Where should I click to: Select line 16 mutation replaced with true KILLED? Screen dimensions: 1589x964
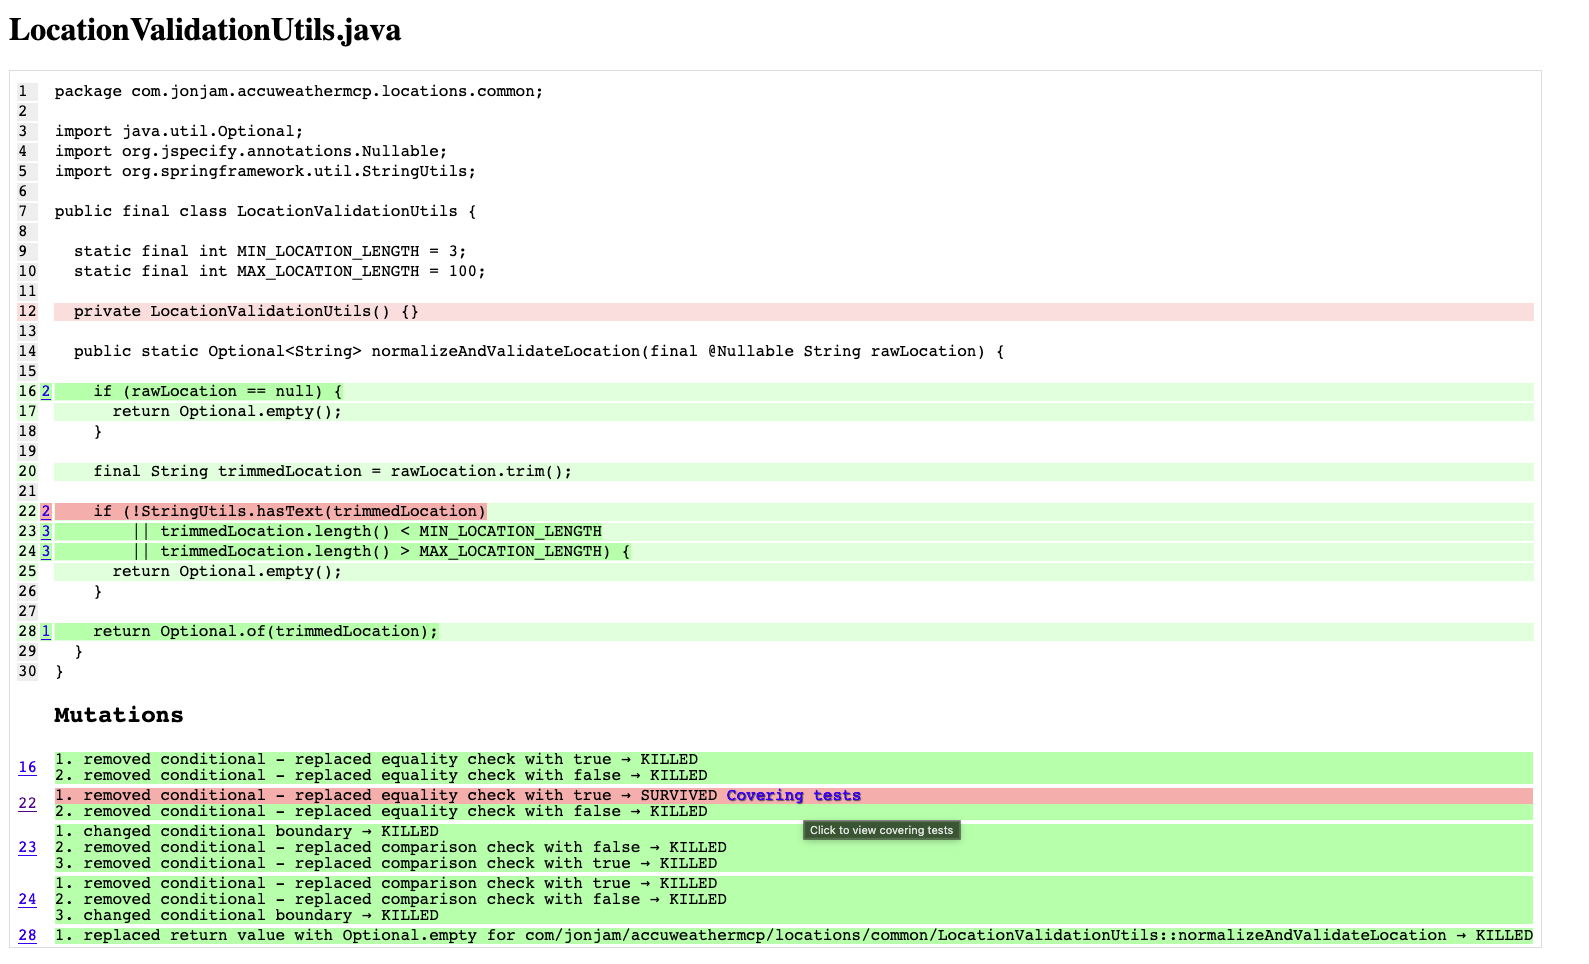coord(376,760)
